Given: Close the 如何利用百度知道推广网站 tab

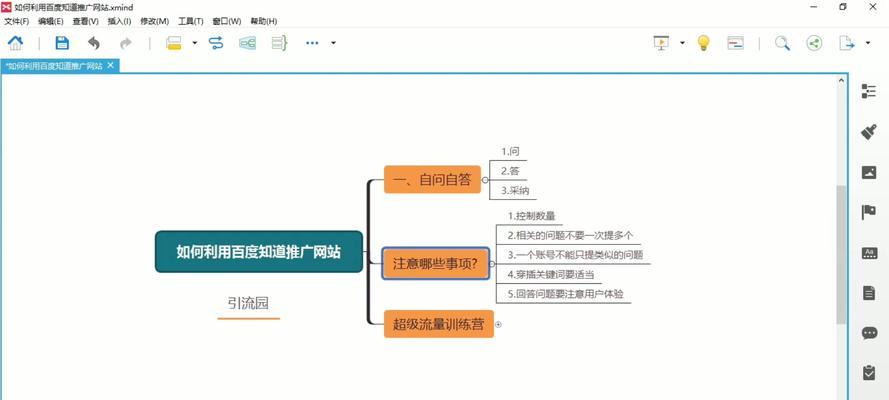Looking at the screenshot, I should [111, 65].
